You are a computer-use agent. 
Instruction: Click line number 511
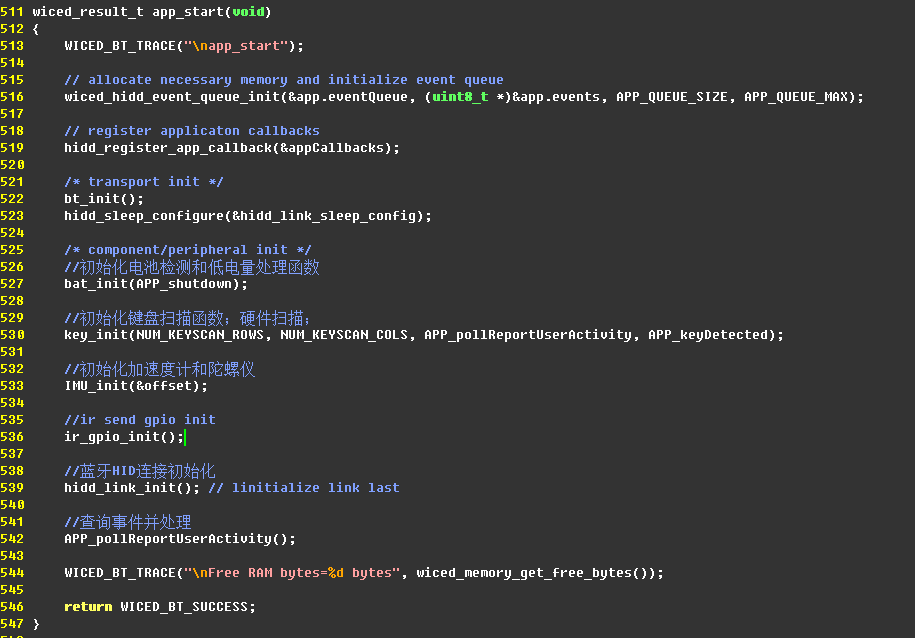12,12
